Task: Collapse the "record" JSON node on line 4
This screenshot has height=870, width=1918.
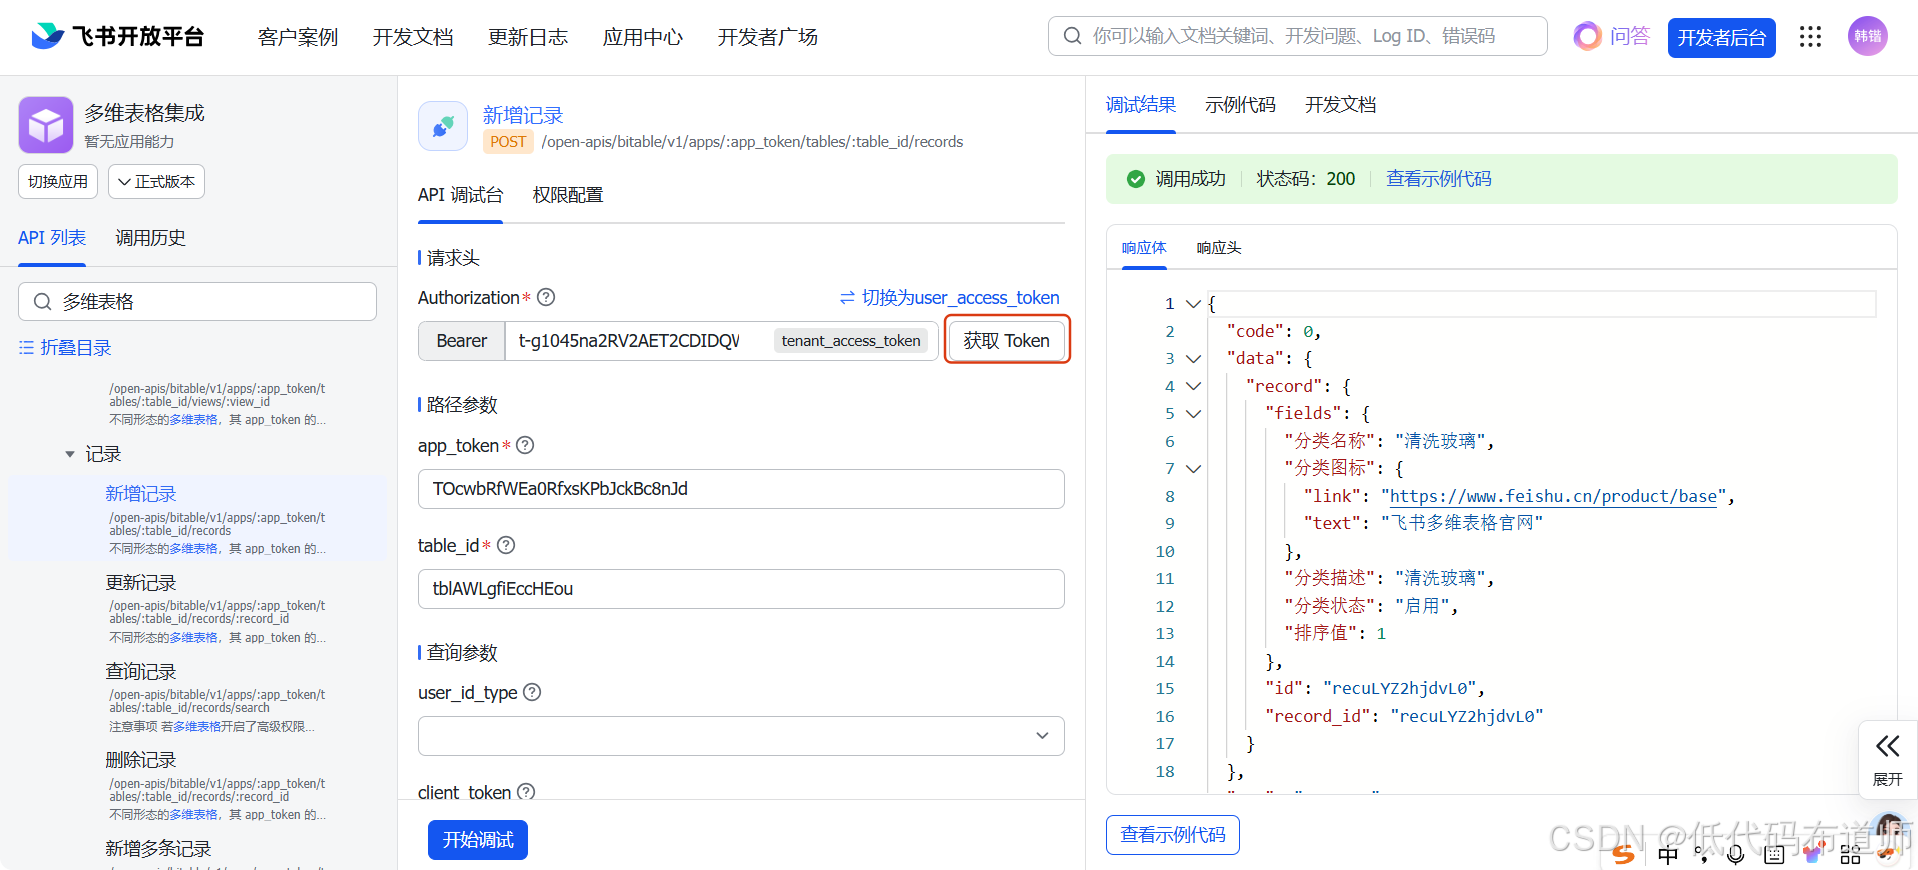Action: (1193, 386)
